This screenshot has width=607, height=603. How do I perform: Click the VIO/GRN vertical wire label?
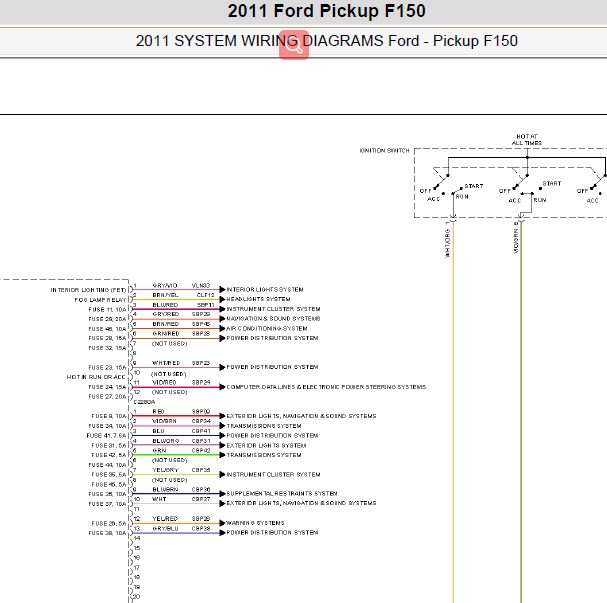click(x=516, y=241)
